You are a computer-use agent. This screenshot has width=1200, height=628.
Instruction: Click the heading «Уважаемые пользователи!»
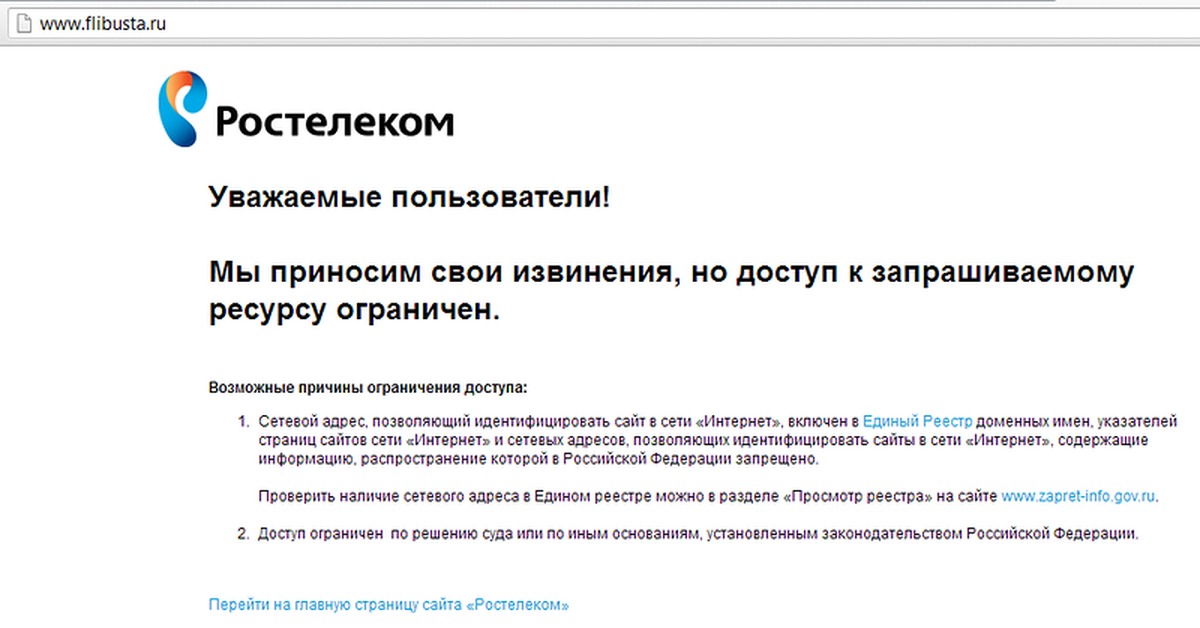tap(409, 197)
